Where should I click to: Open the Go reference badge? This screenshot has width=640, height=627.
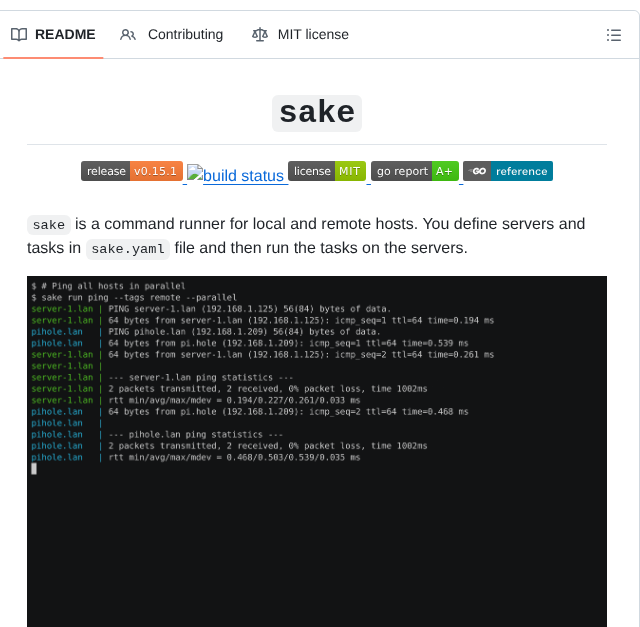point(508,171)
